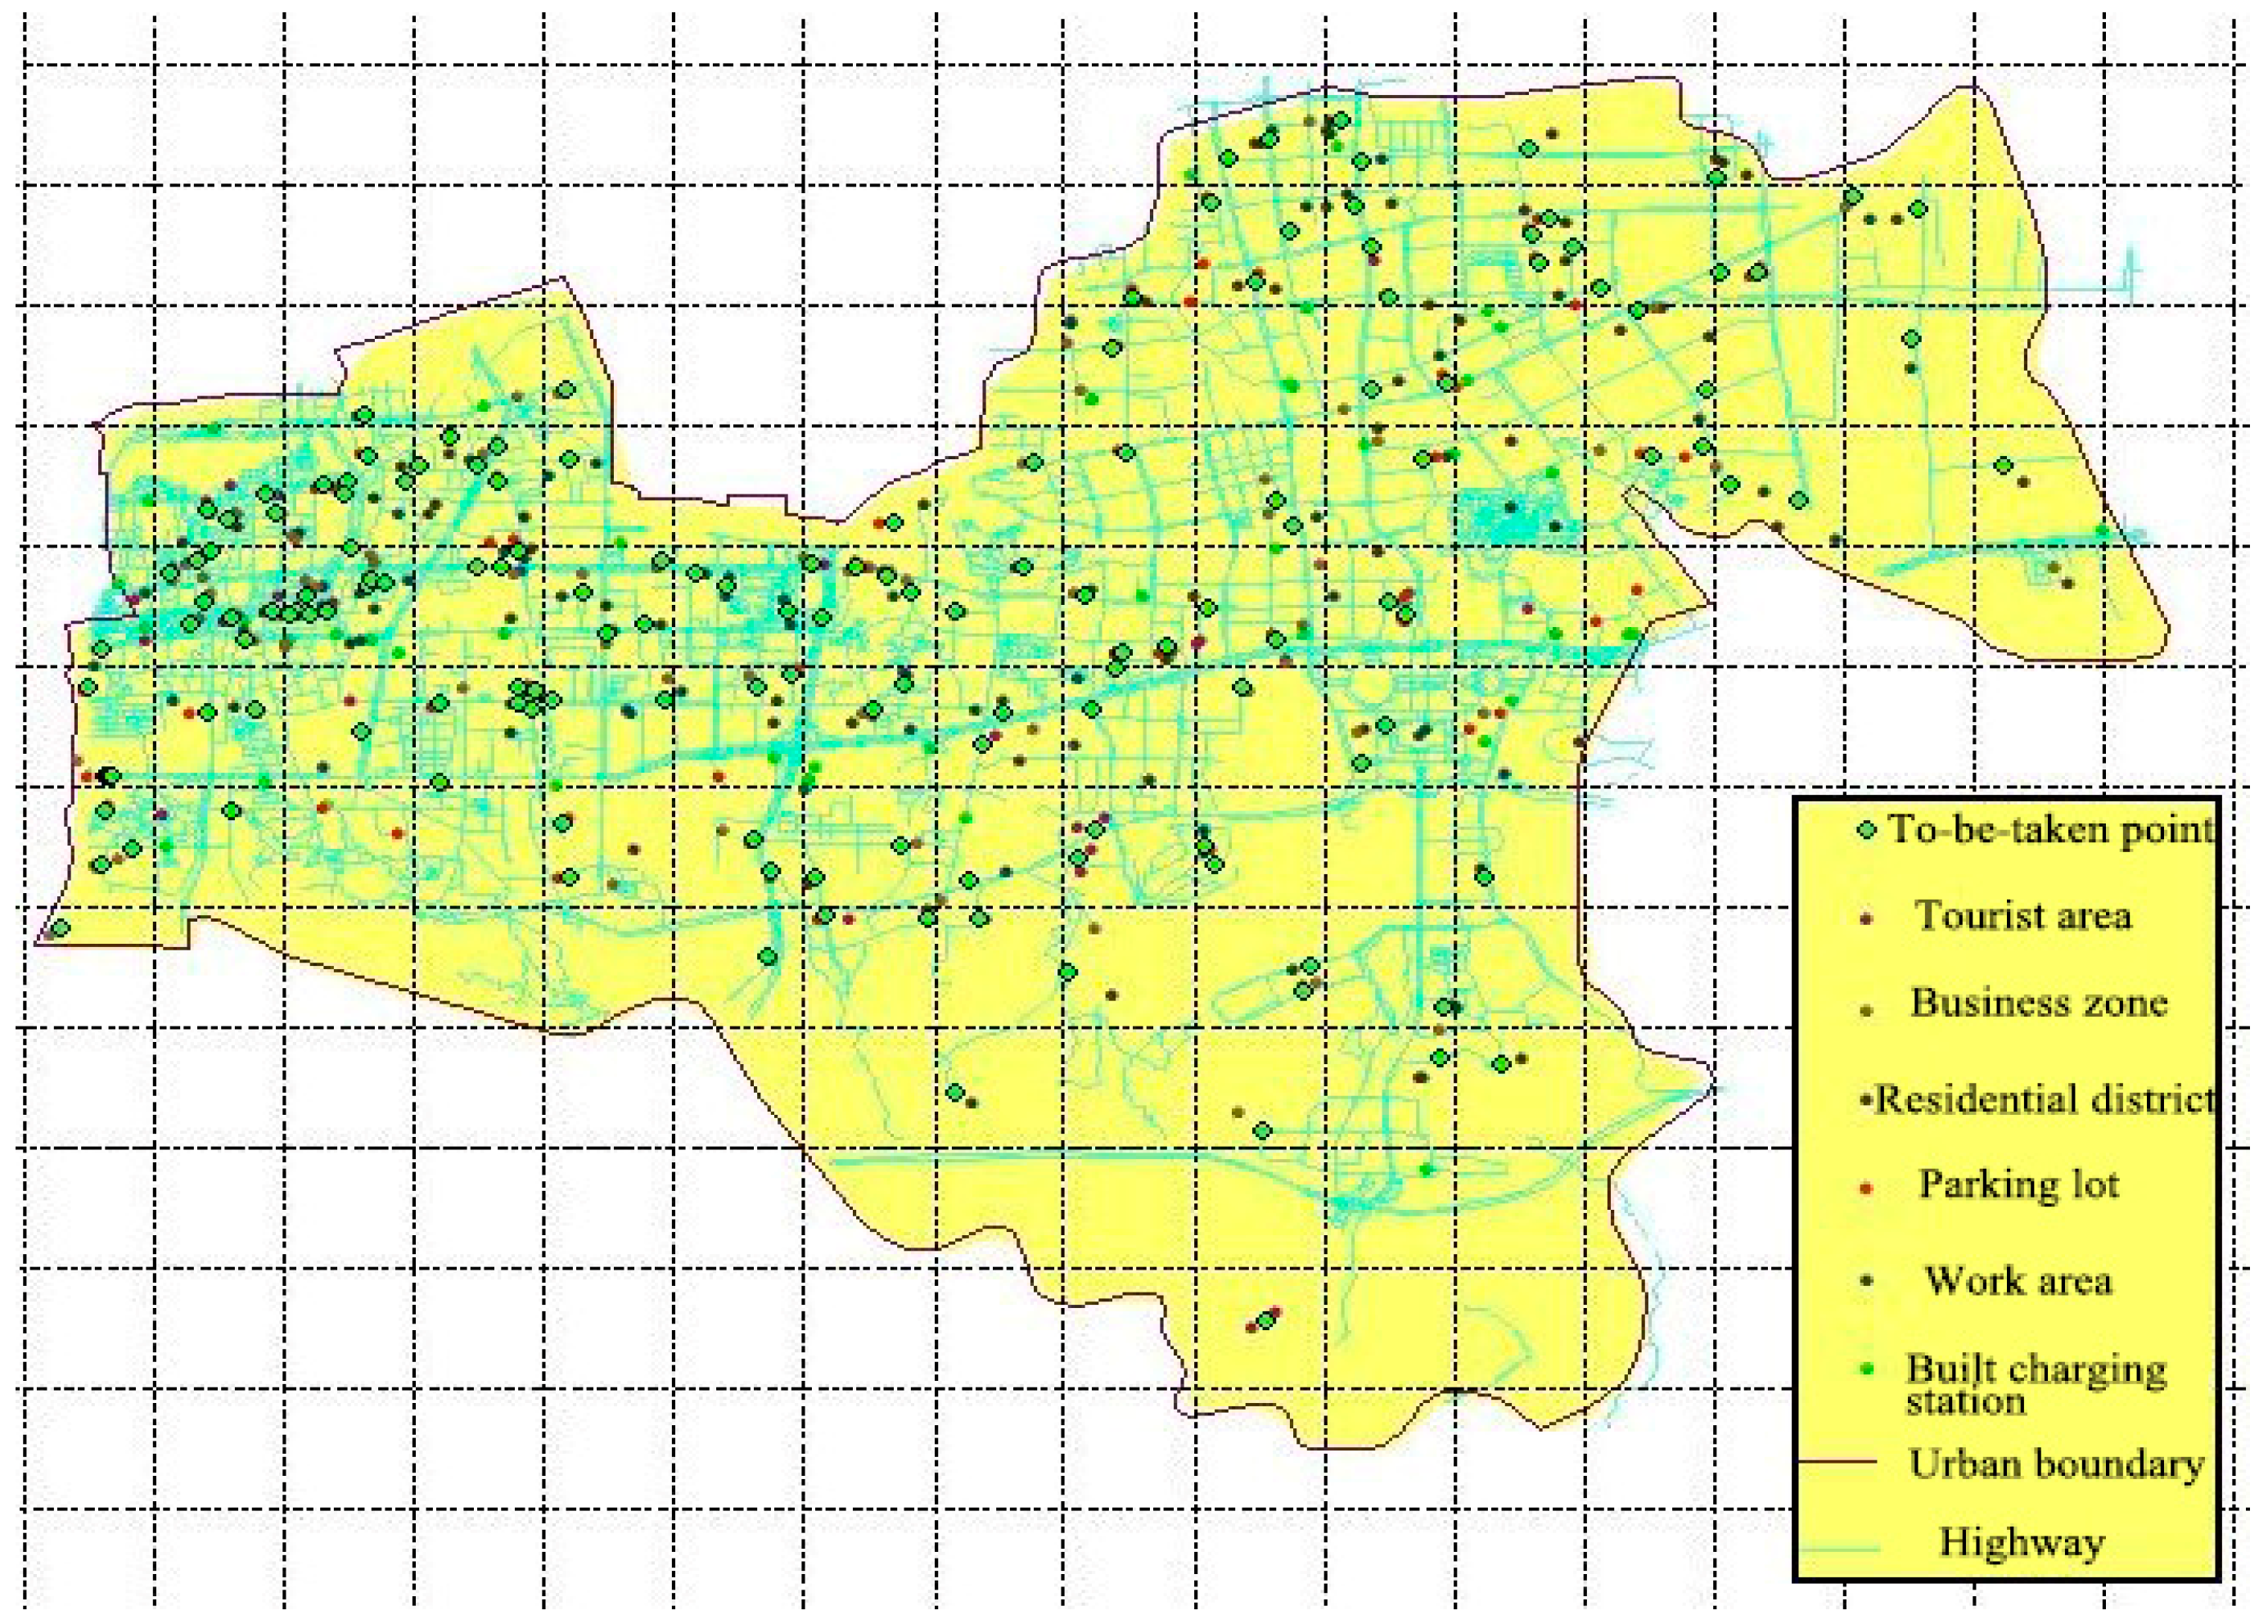This screenshot has width=2268, height=1624.
Task: Click the isolated diamond marker at map's southern tip
Action: pyautogui.click(x=1267, y=1320)
